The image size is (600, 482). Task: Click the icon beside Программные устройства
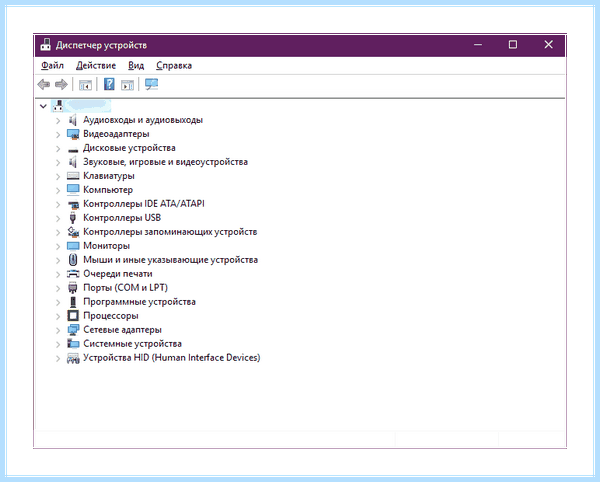coord(73,302)
